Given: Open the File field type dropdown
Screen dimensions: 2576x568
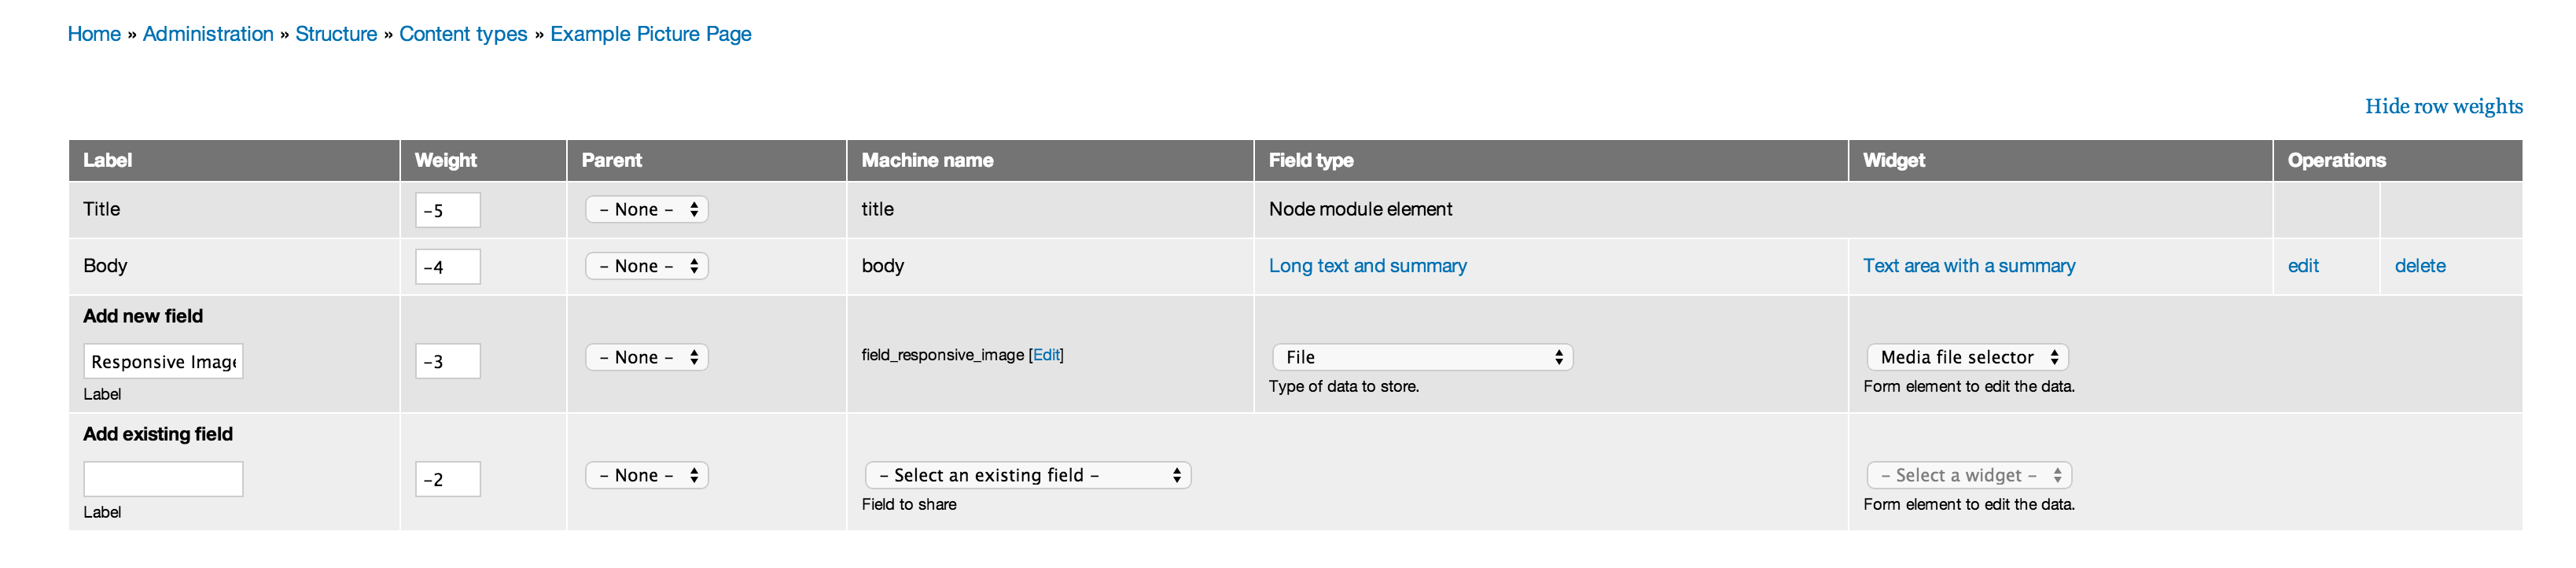Looking at the screenshot, I should [x=1422, y=357].
